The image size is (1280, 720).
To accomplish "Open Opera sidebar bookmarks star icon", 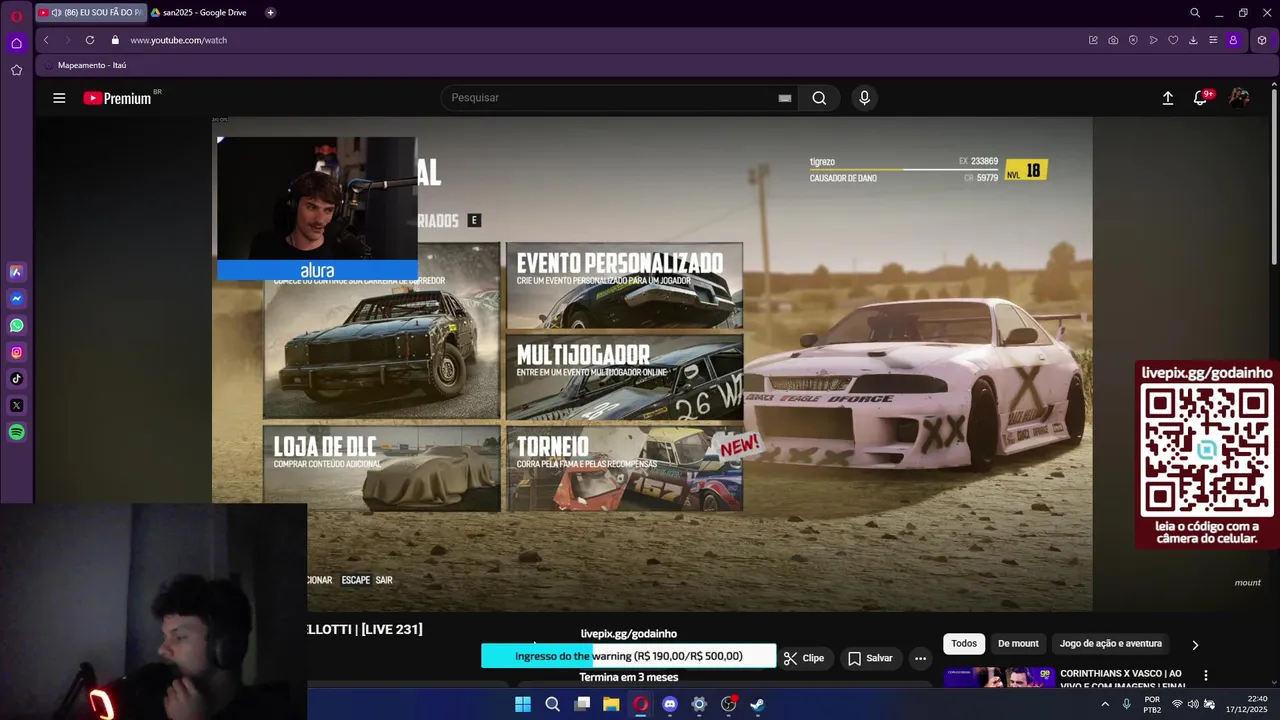I will [x=16, y=70].
